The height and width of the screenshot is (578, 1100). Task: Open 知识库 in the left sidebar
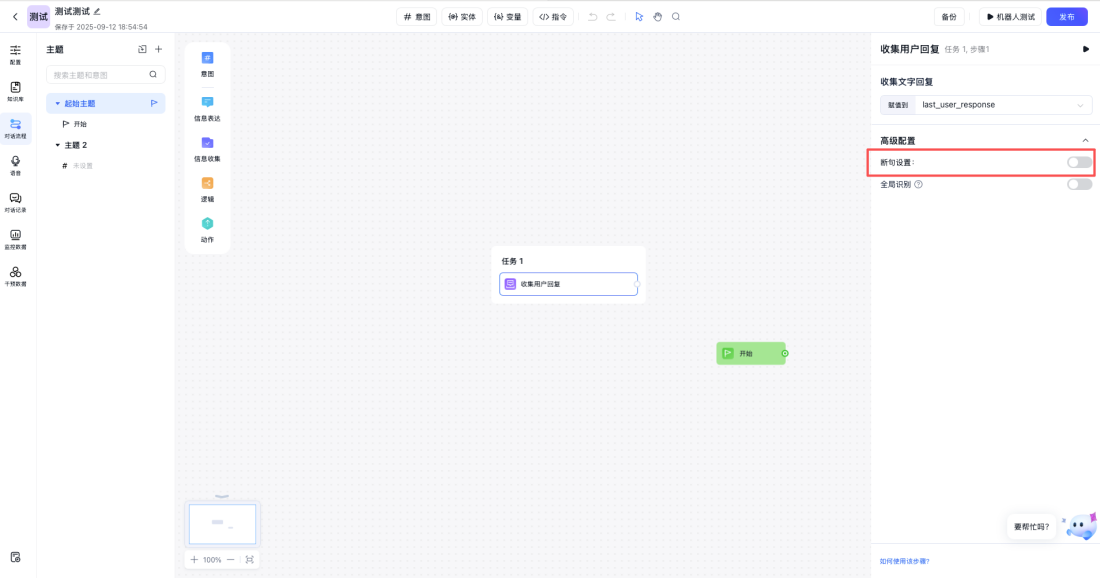click(15, 91)
